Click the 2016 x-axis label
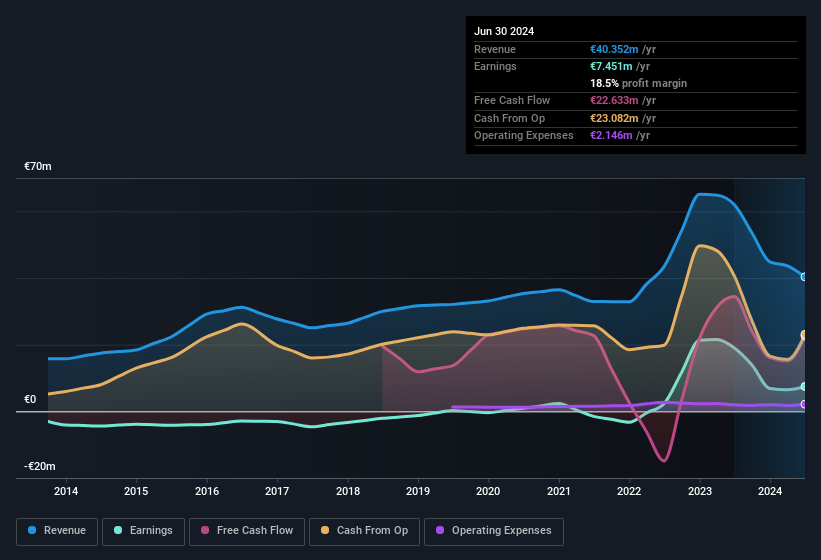821x560 pixels. 207,491
